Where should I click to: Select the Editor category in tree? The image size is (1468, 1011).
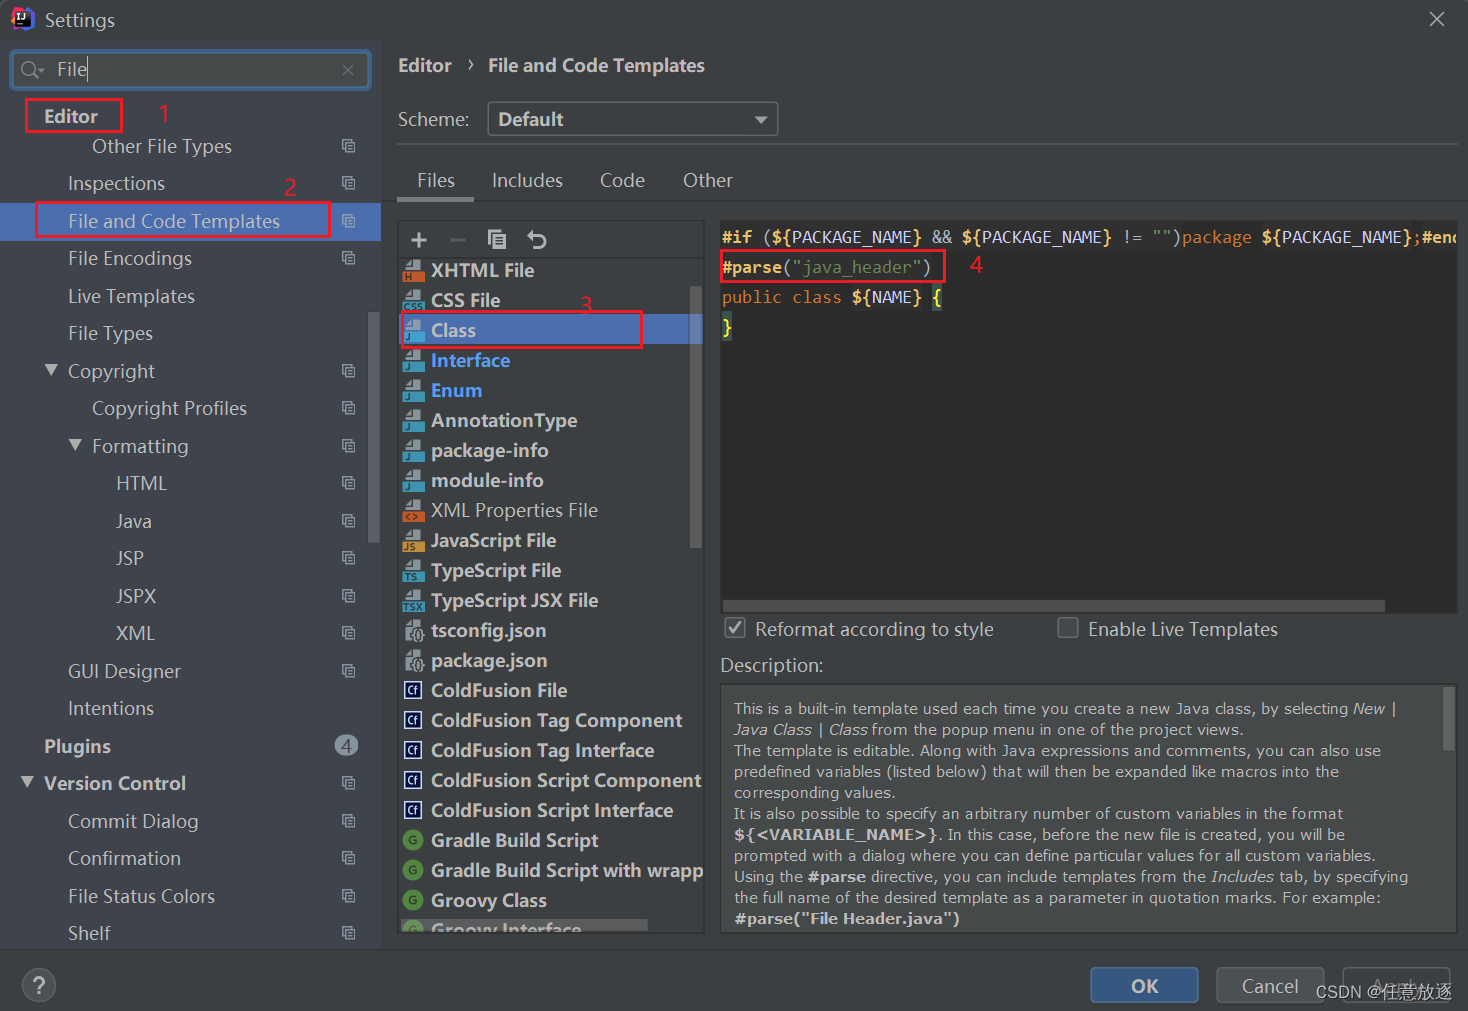[71, 116]
